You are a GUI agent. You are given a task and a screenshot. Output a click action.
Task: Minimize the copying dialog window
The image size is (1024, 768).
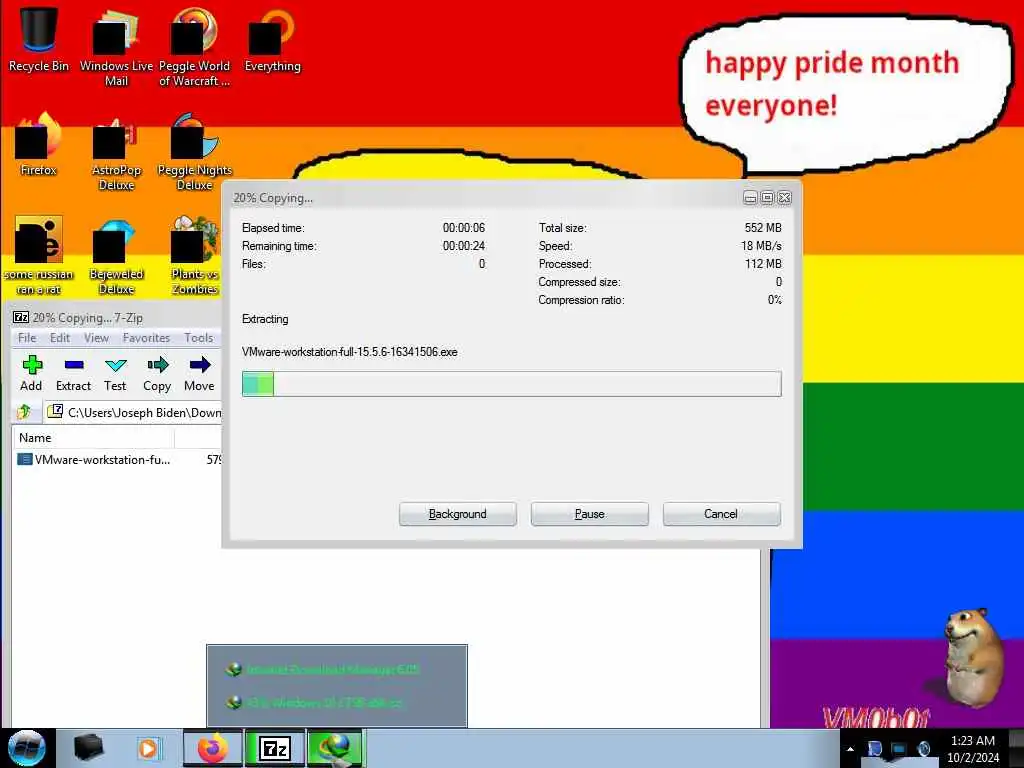tap(750, 198)
